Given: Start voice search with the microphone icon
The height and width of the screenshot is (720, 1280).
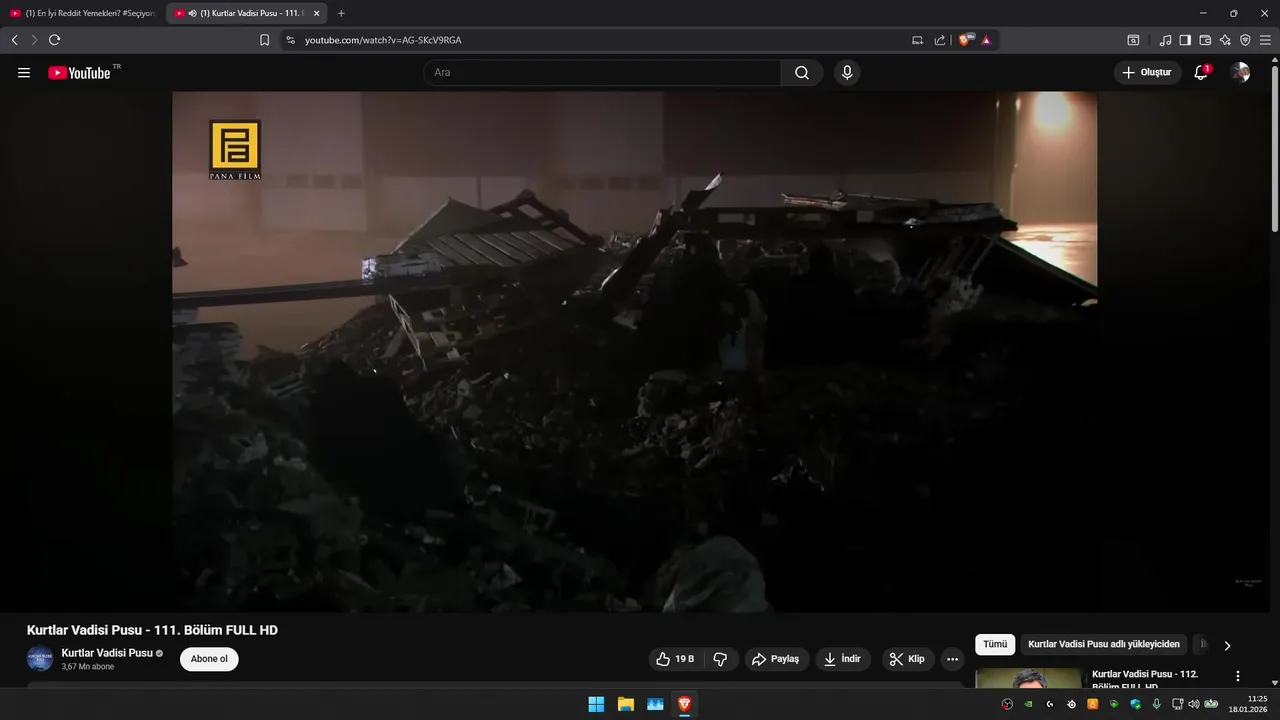Looking at the screenshot, I should 847,73.
